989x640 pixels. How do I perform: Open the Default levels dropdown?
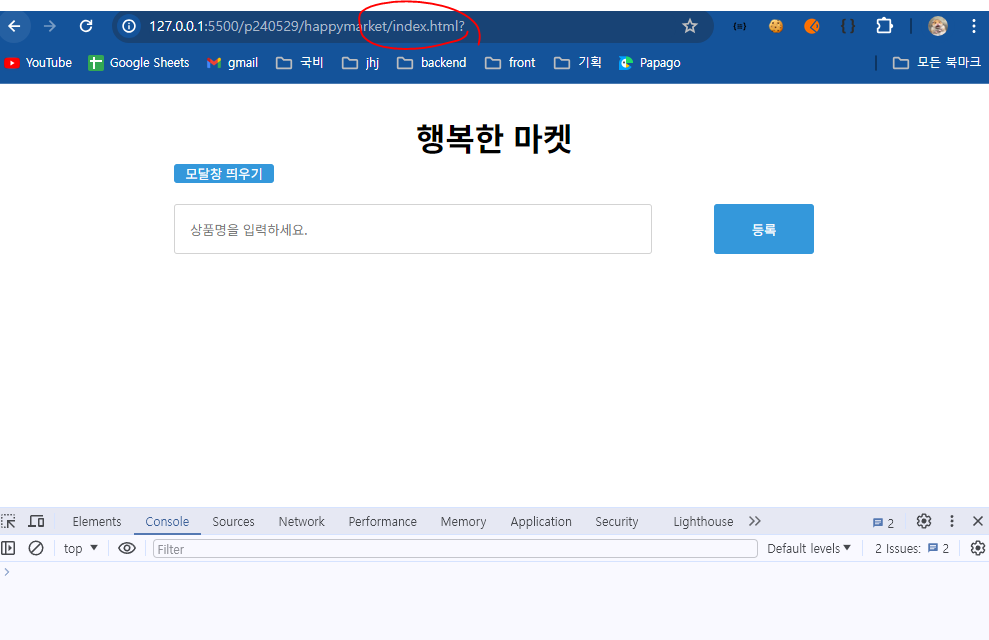coord(809,549)
